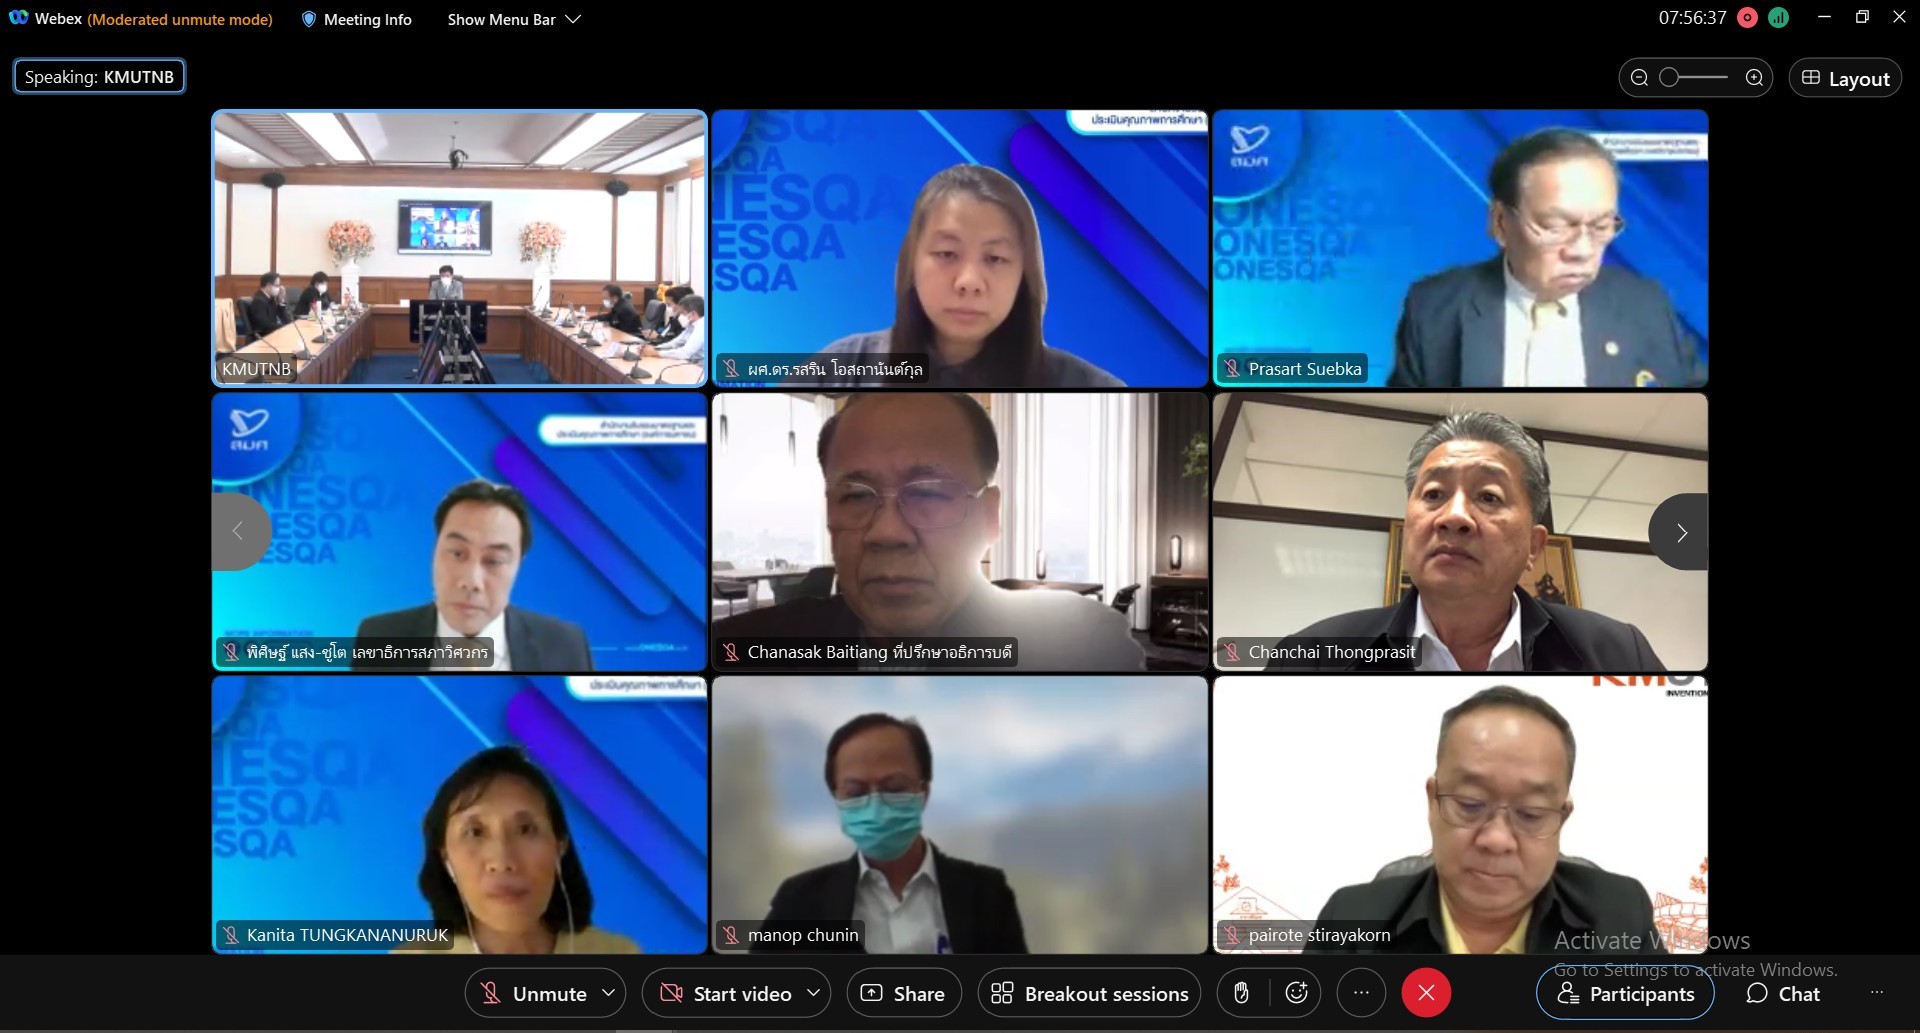Click the red recording indicator icon
The height and width of the screenshot is (1033, 1920).
pos(1747,18)
